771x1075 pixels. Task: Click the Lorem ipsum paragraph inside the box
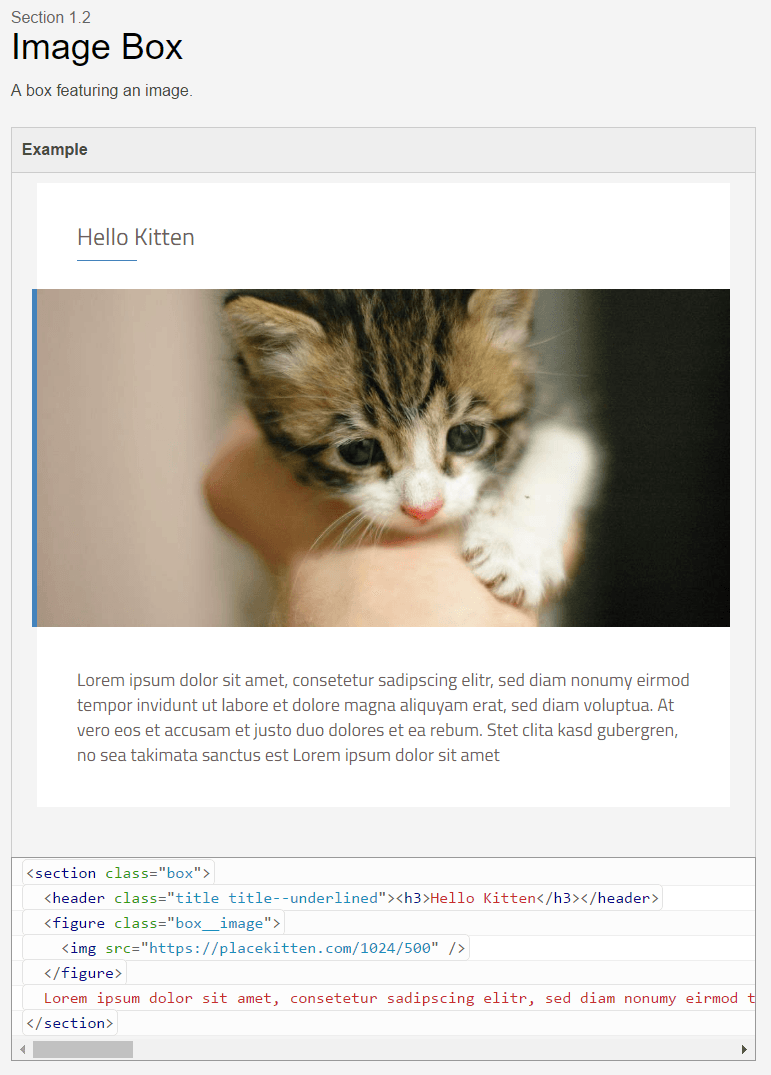click(382, 717)
